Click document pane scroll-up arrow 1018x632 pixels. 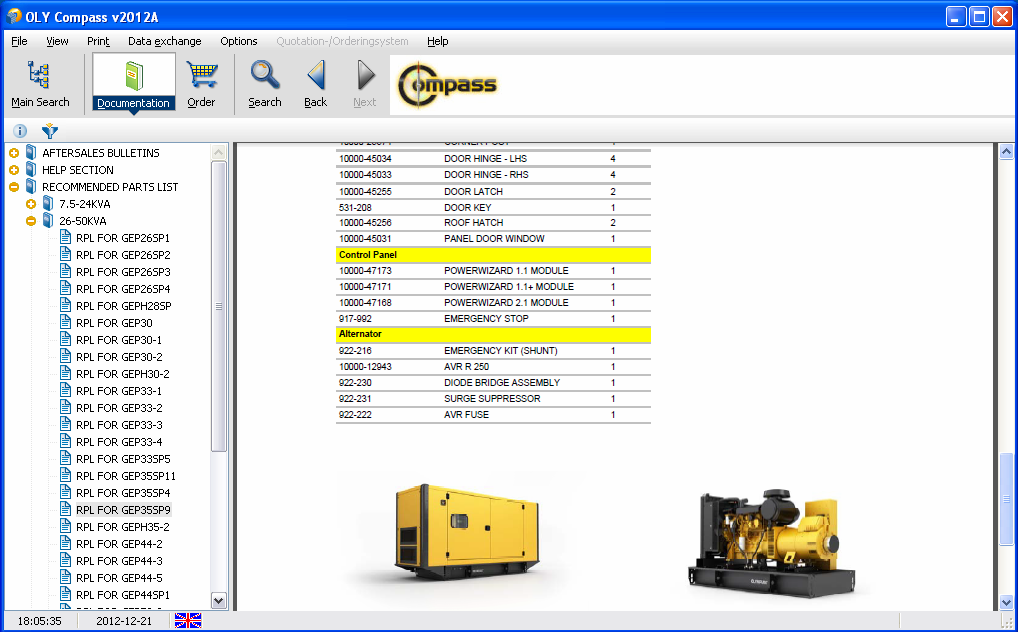1006,152
